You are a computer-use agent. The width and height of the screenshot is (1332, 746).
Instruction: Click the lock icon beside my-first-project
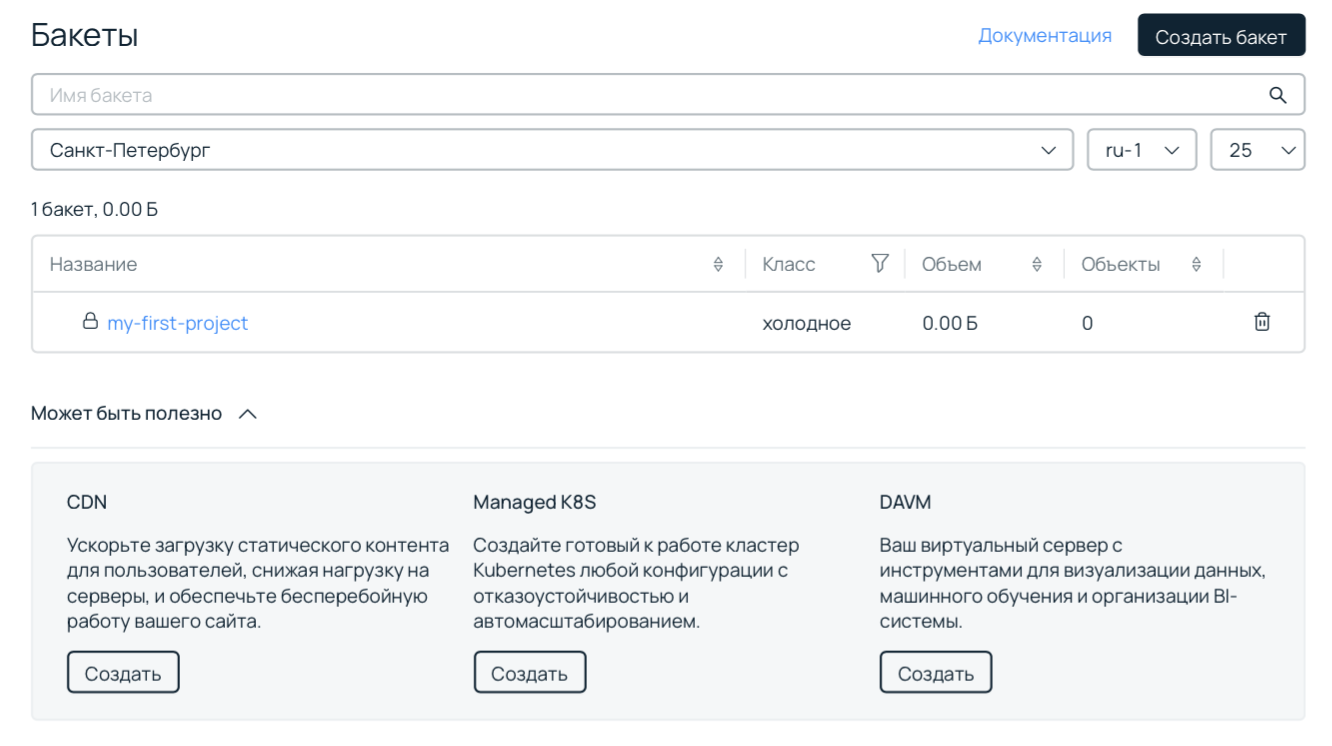tap(90, 322)
